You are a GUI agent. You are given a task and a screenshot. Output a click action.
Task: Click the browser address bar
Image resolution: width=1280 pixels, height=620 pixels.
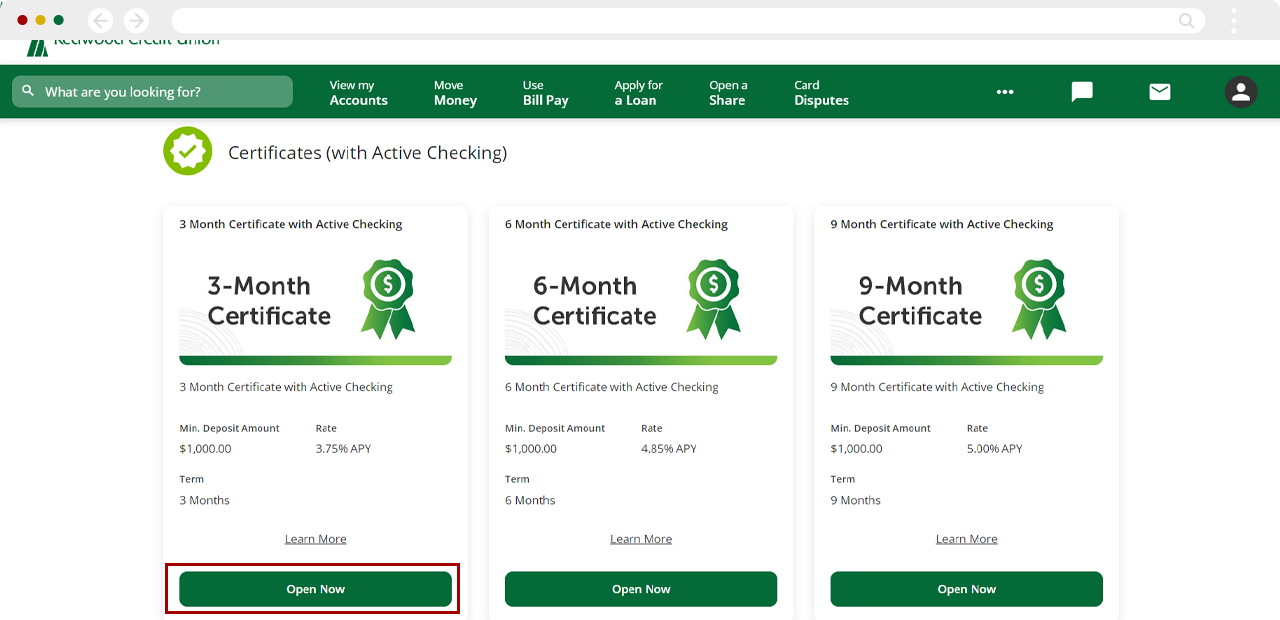(688, 20)
